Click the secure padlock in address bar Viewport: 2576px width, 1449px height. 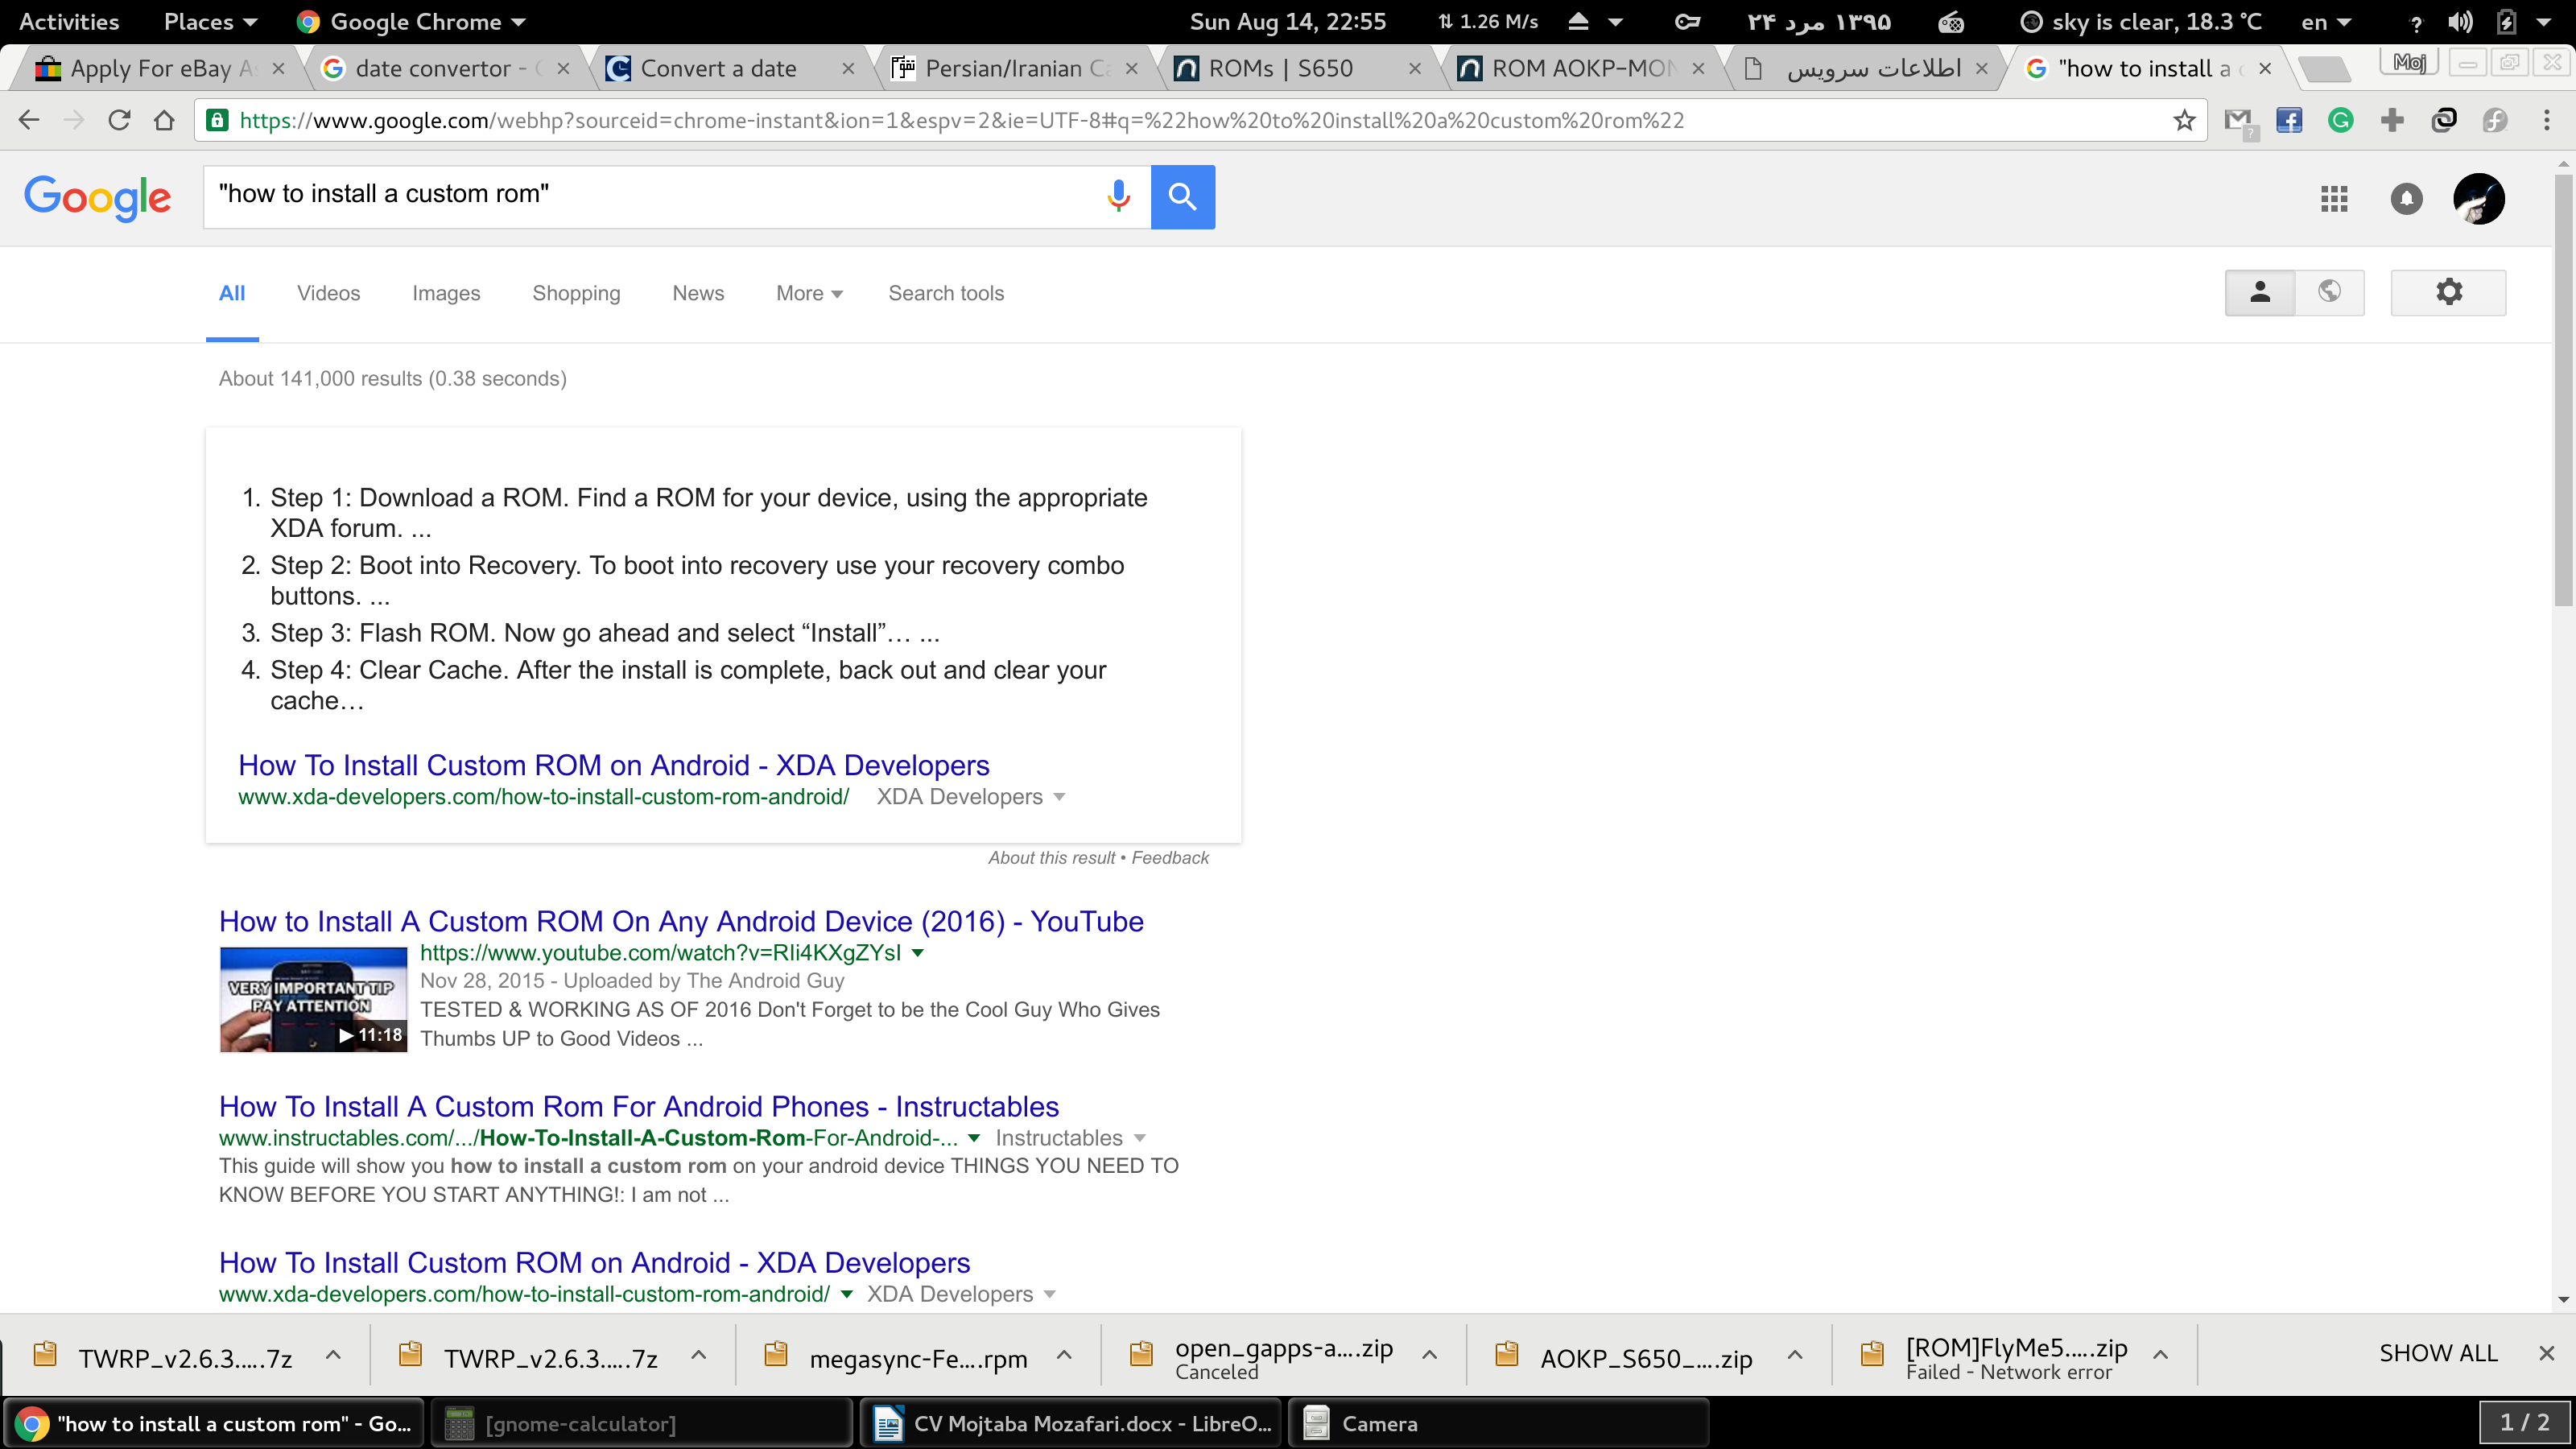(216, 121)
